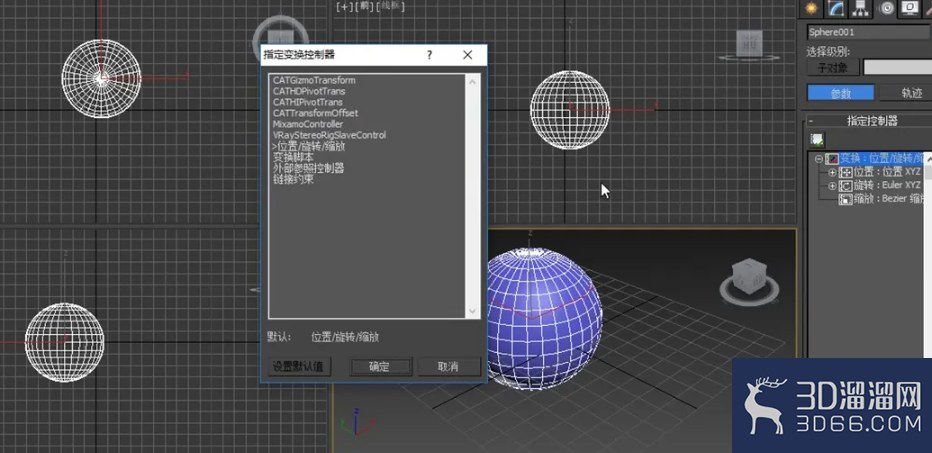The image size is (932, 453).
Task: Click the front viewport ViewCube
Action: [749, 44]
